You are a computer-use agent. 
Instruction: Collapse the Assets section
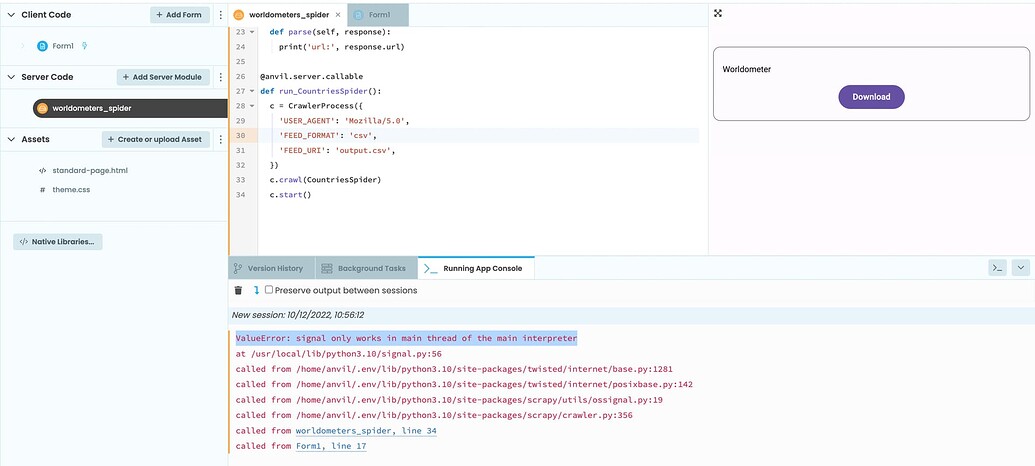(11, 139)
